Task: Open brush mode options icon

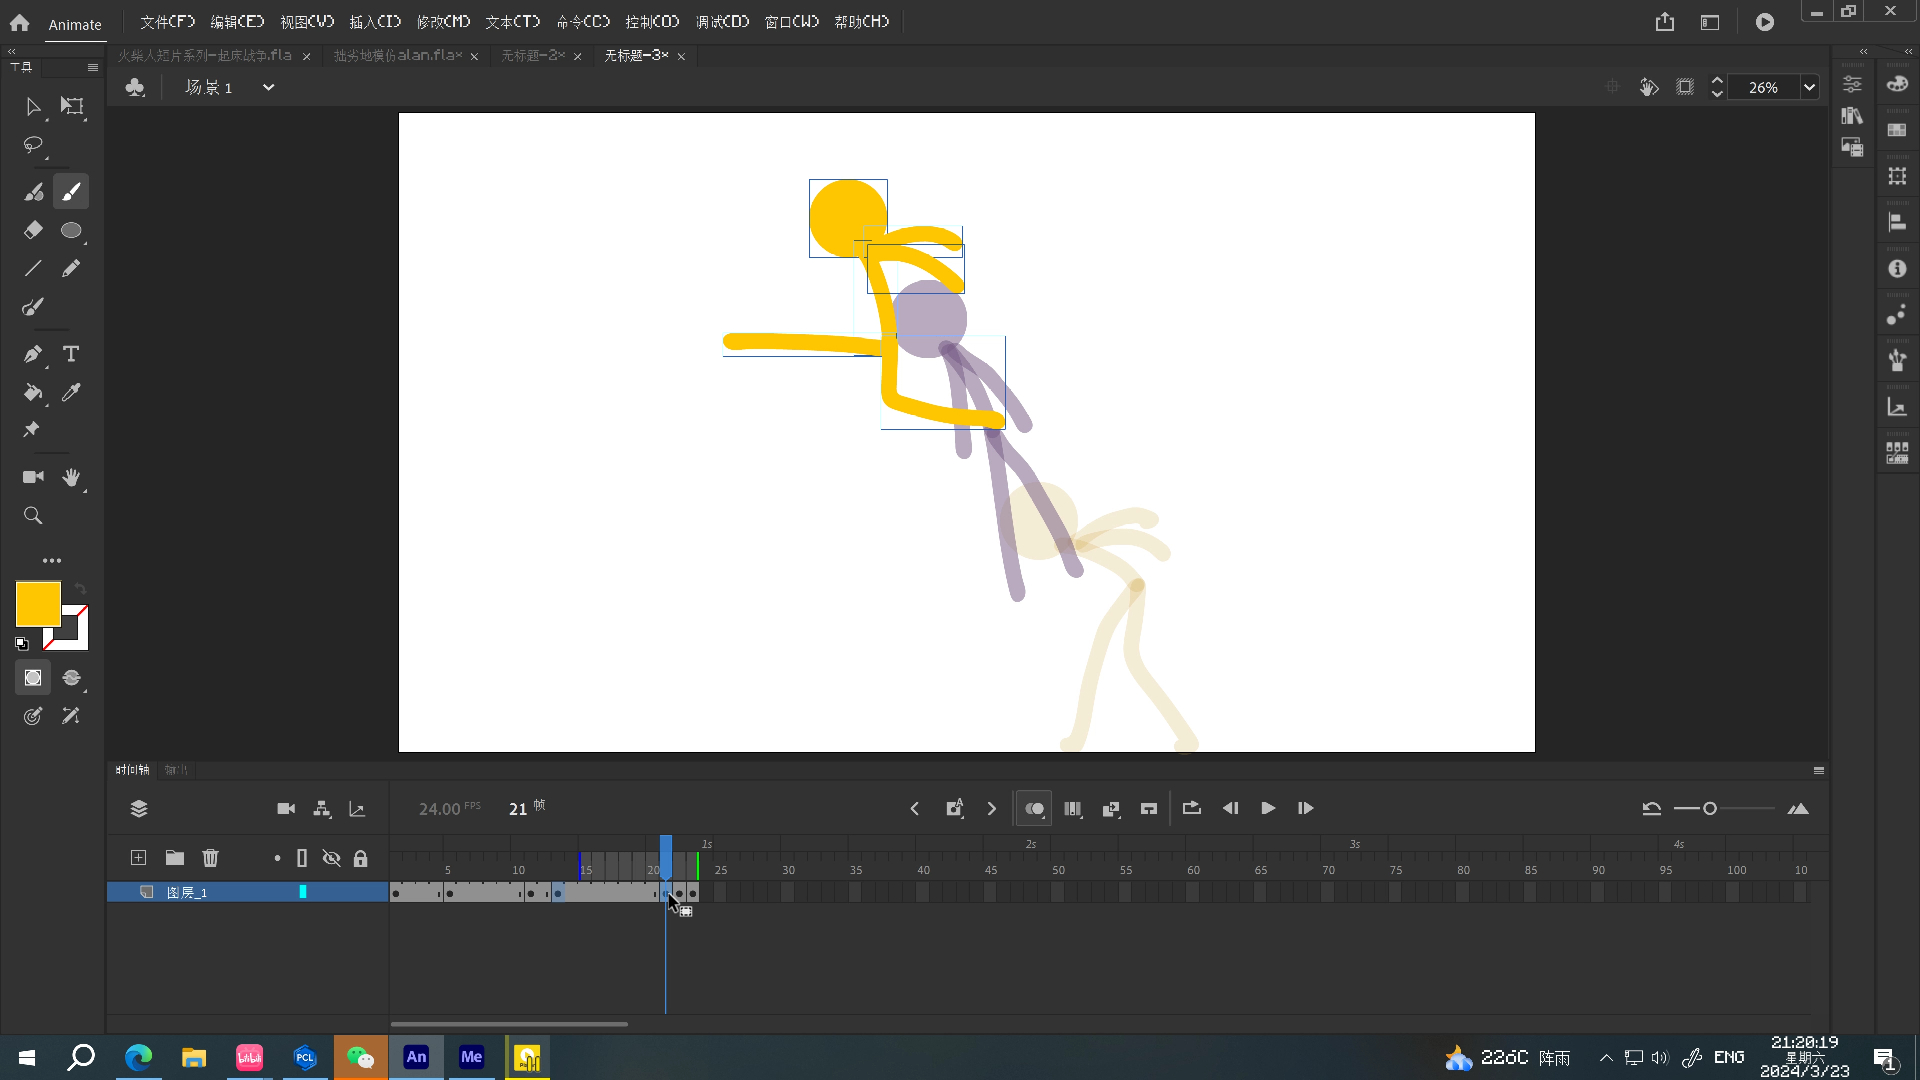Action: [x=71, y=678]
